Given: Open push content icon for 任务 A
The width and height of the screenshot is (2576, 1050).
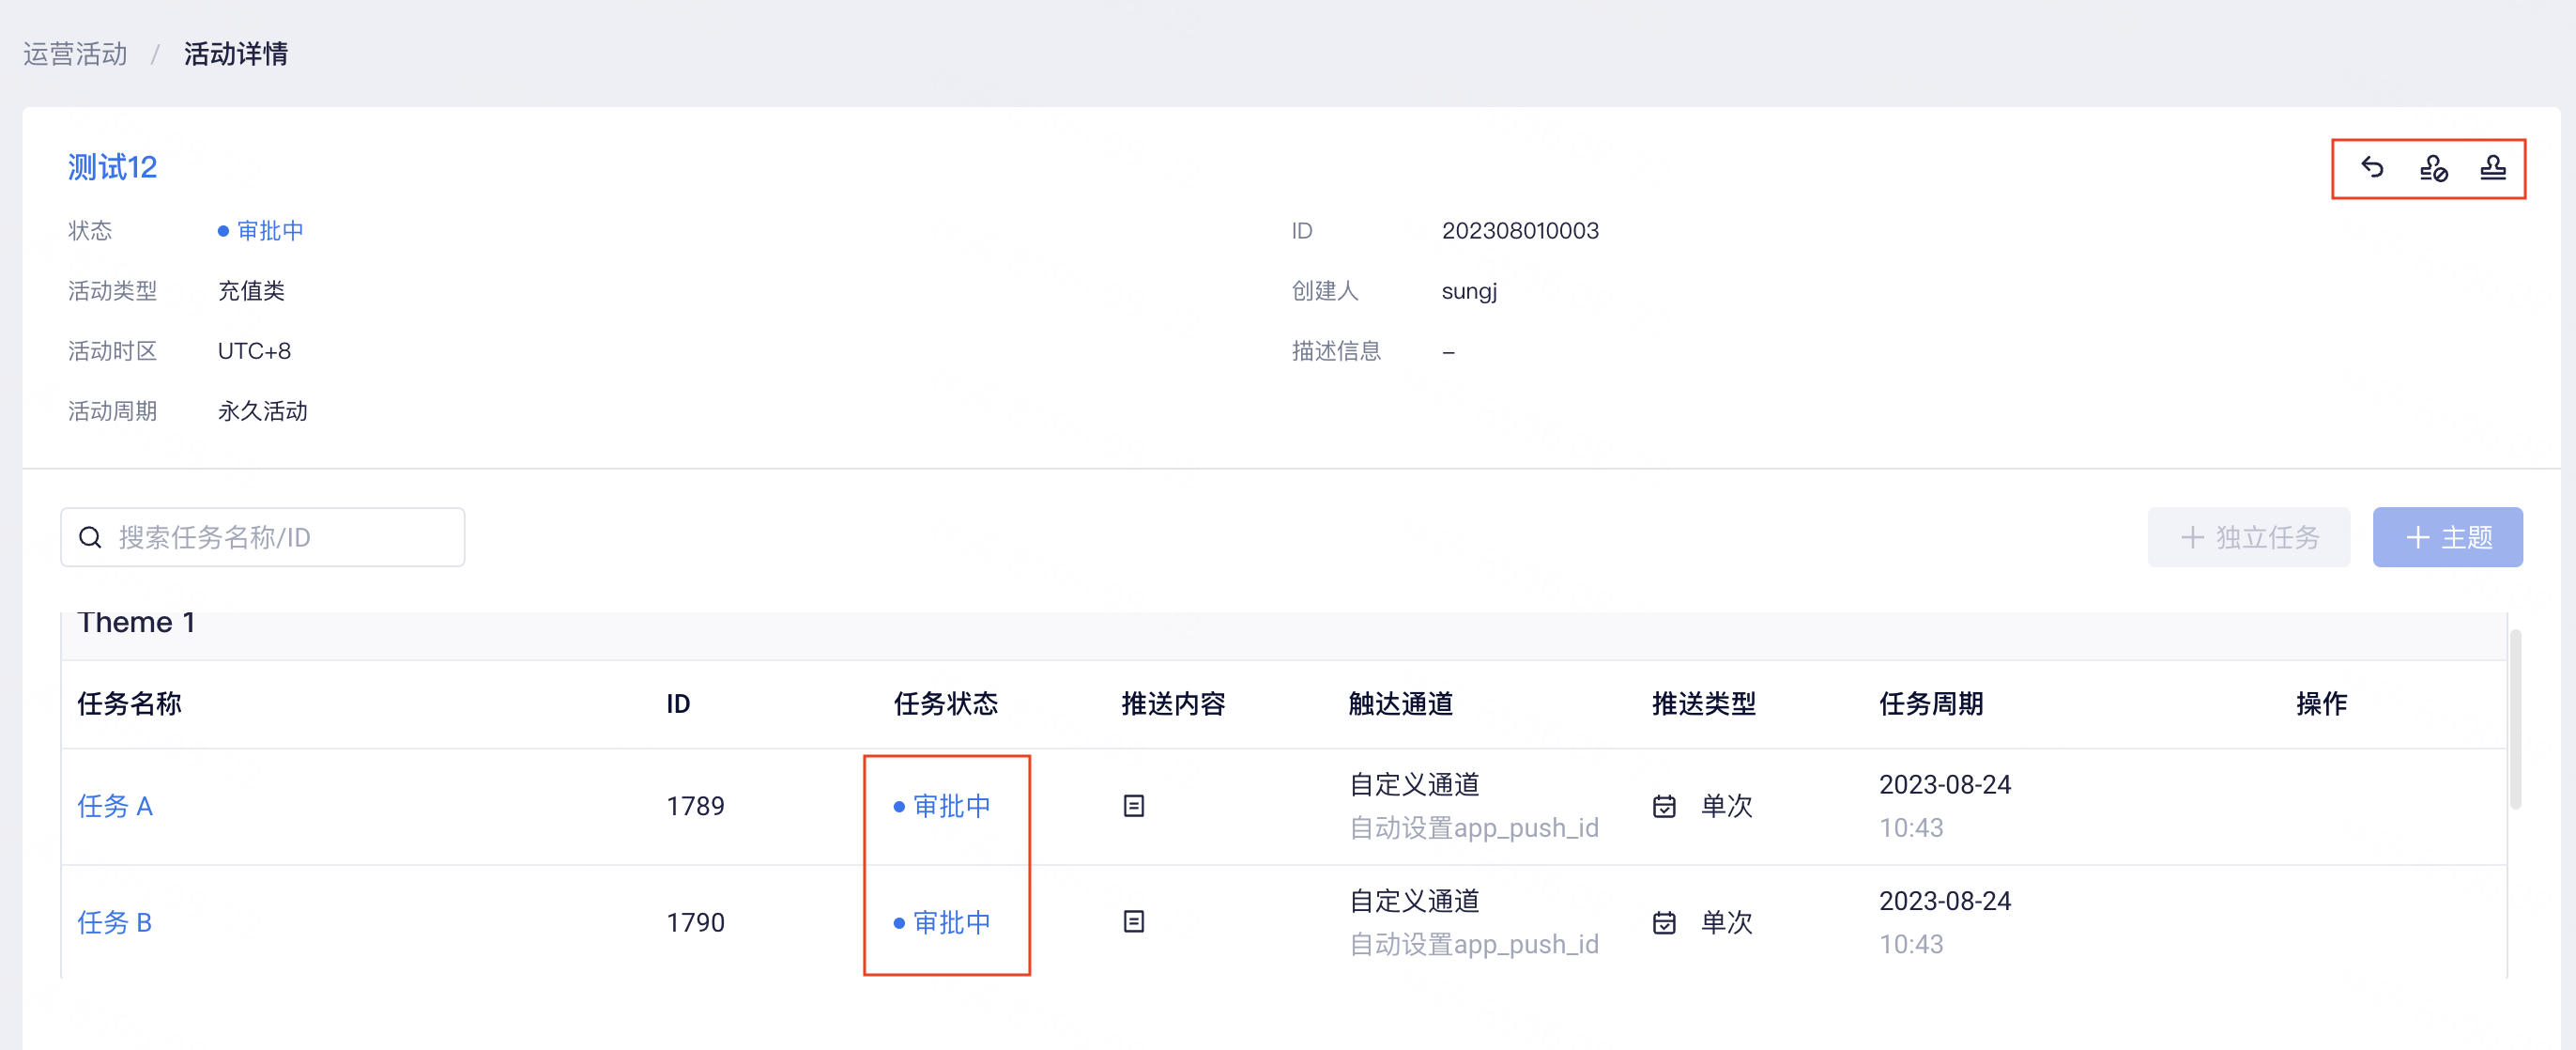Looking at the screenshot, I should (x=1133, y=806).
